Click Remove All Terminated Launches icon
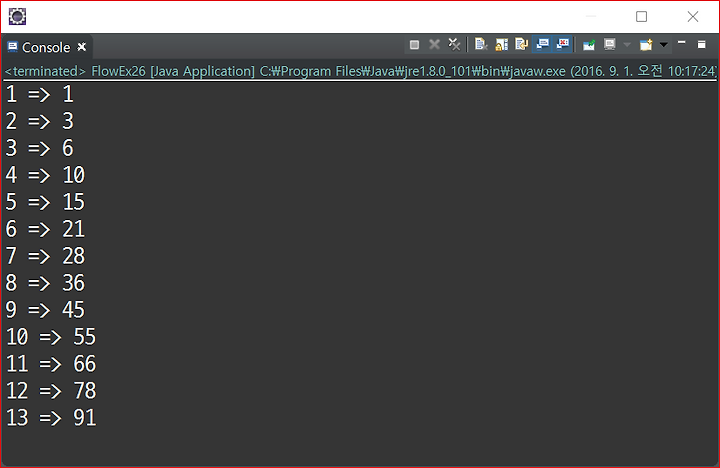720x468 pixels. pyautogui.click(x=454, y=45)
